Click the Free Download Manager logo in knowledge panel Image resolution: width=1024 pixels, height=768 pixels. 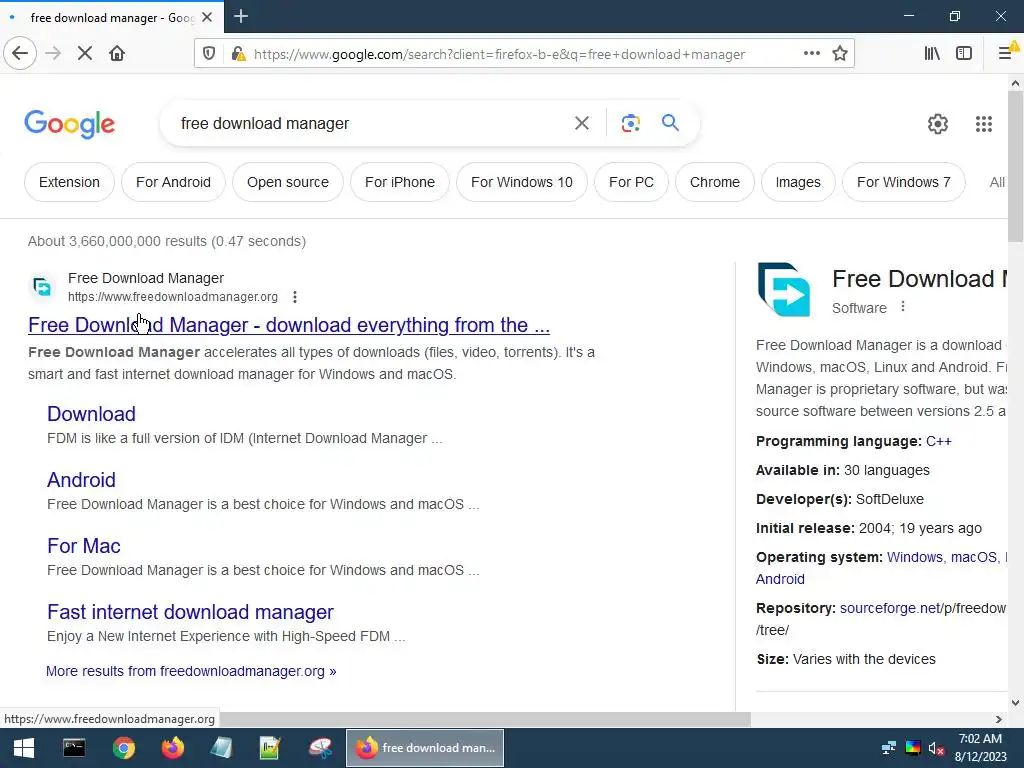point(784,289)
